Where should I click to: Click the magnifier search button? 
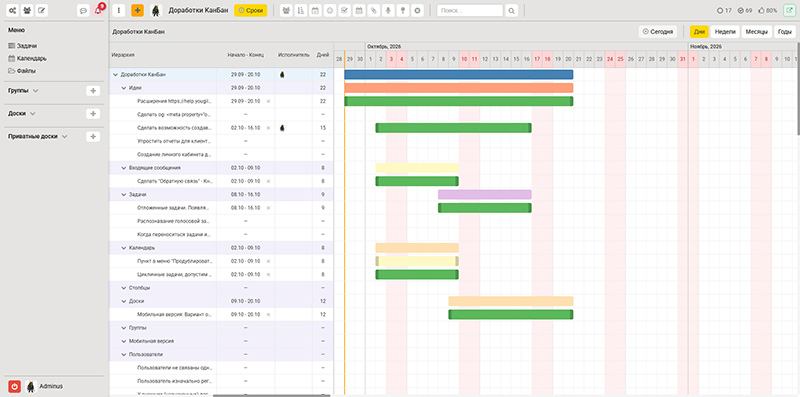pyautogui.click(x=511, y=10)
